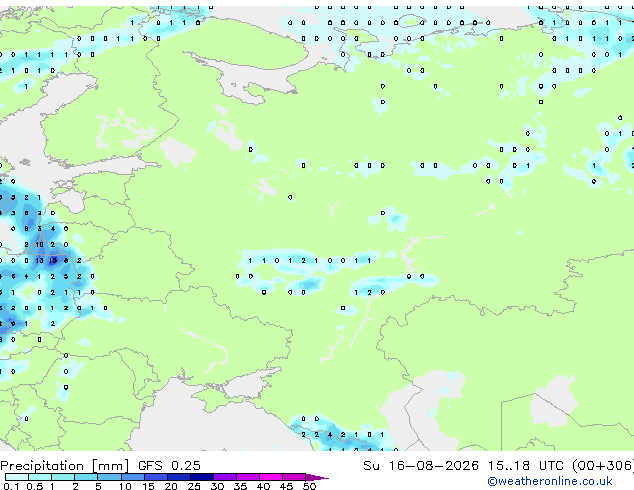The width and height of the screenshot is (634, 490).
Task: Click the 10–15 mm legend swatch
Action: 132,477
